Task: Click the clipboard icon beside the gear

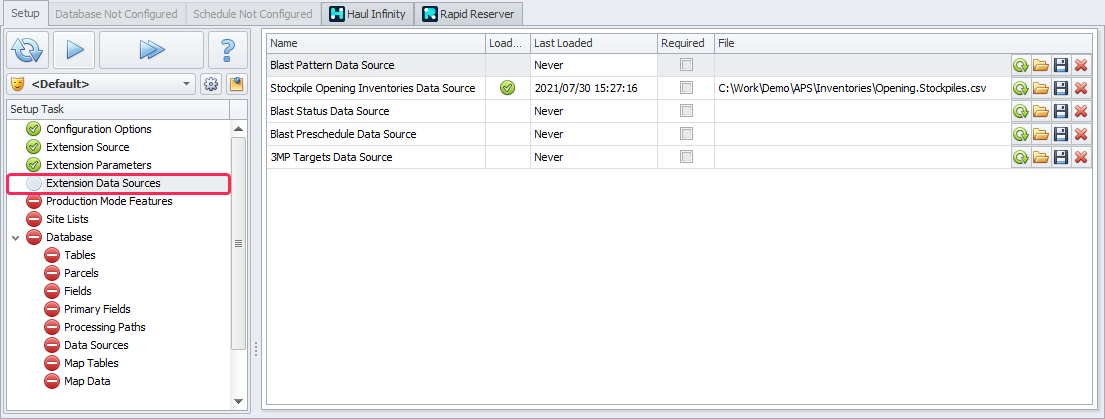Action: tap(236, 85)
